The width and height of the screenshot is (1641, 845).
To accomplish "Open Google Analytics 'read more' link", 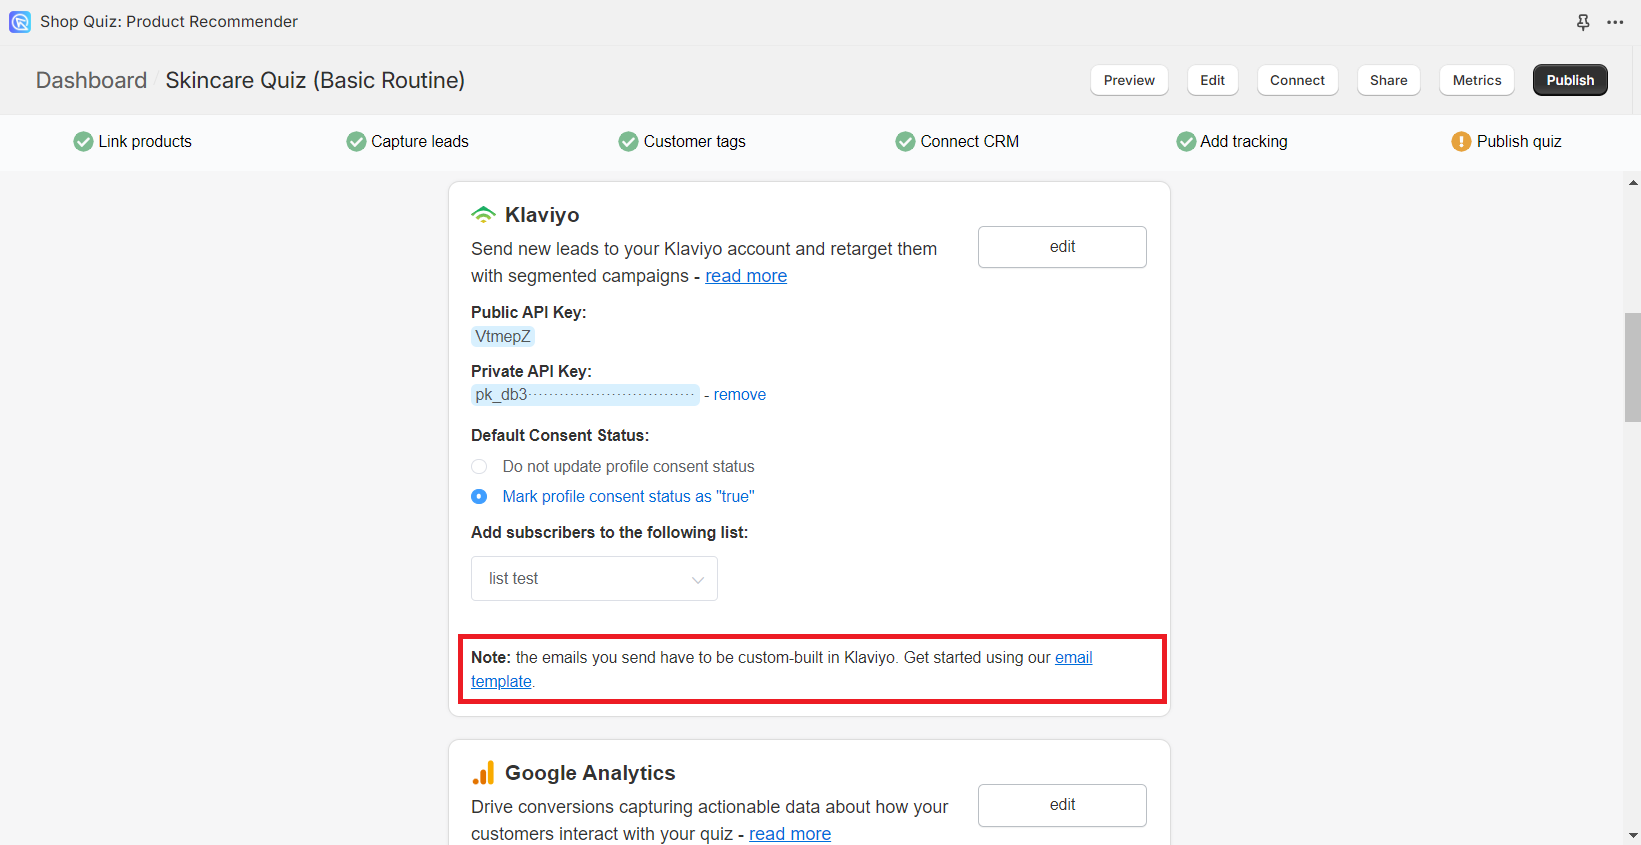I will click(x=790, y=834).
